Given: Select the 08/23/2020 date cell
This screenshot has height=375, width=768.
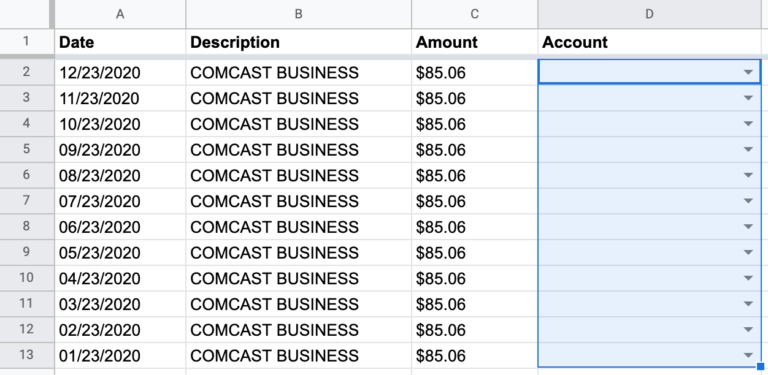Looking at the screenshot, I should click(x=120, y=175).
